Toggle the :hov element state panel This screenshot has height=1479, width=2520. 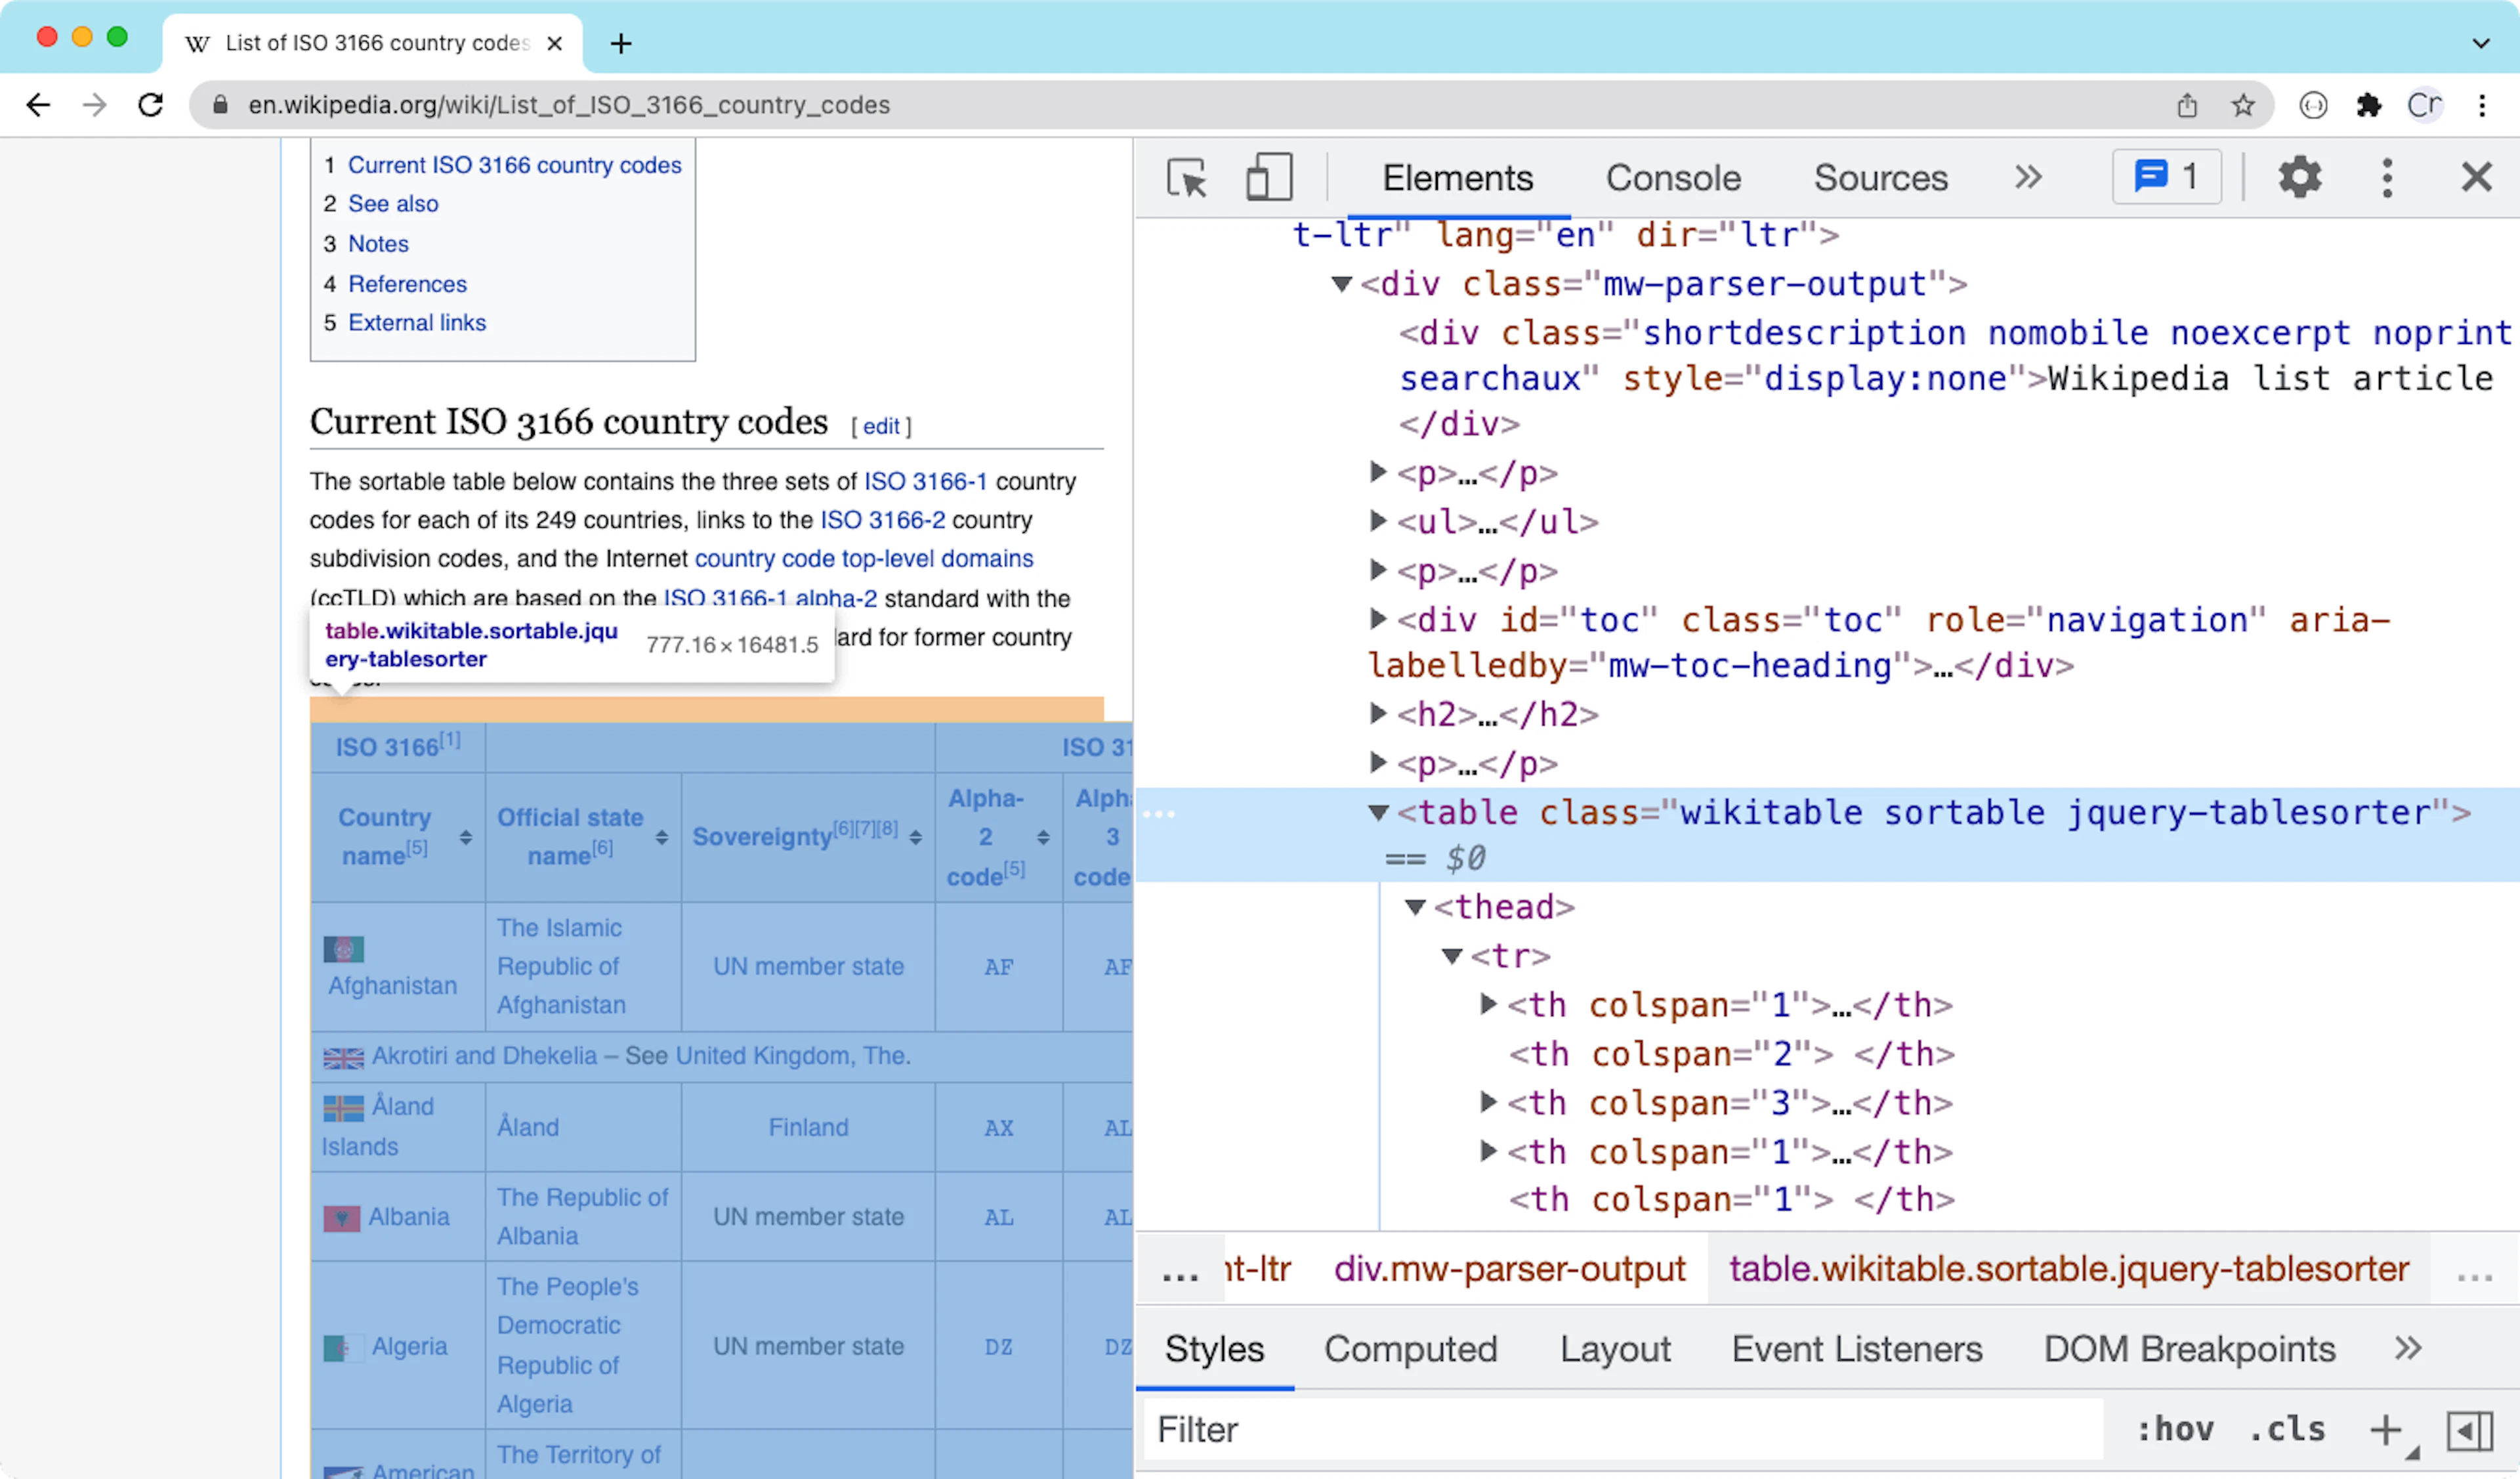pos(2176,1429)
